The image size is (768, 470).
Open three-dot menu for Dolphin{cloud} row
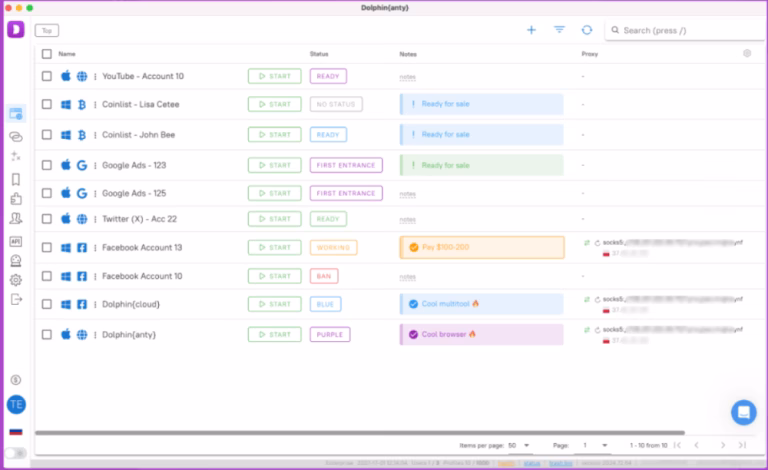pos(95,304)
